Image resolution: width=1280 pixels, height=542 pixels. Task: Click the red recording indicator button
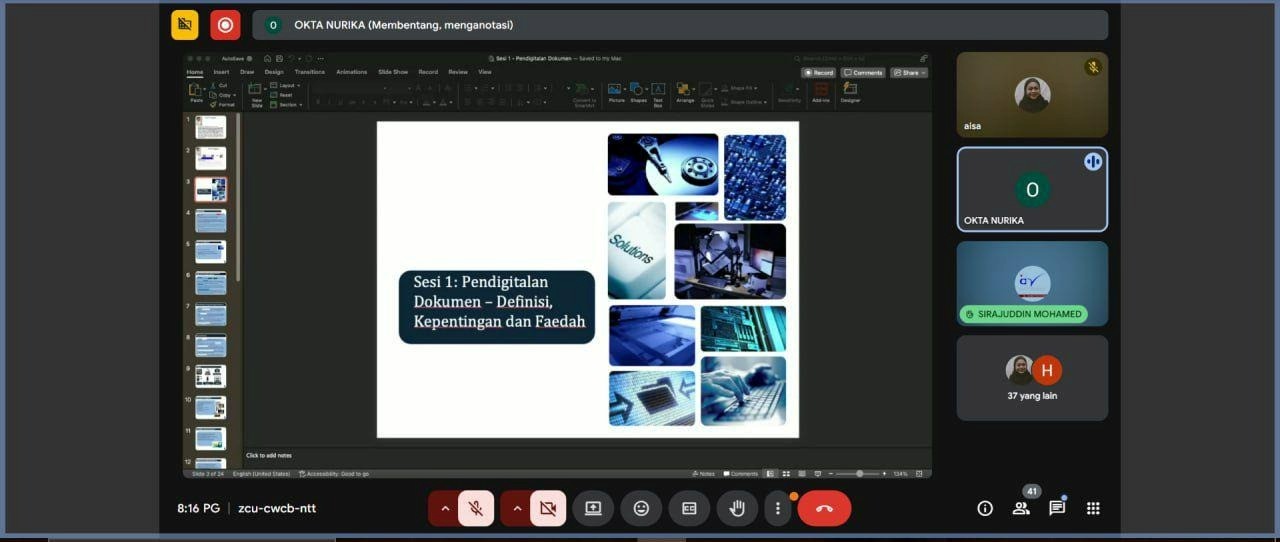225,25
